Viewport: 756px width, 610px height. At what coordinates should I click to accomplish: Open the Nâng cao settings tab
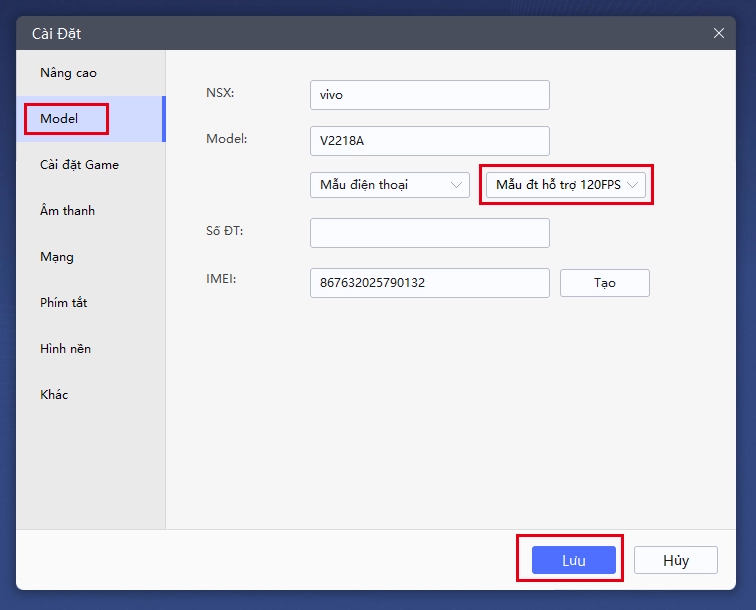(68, 73)
